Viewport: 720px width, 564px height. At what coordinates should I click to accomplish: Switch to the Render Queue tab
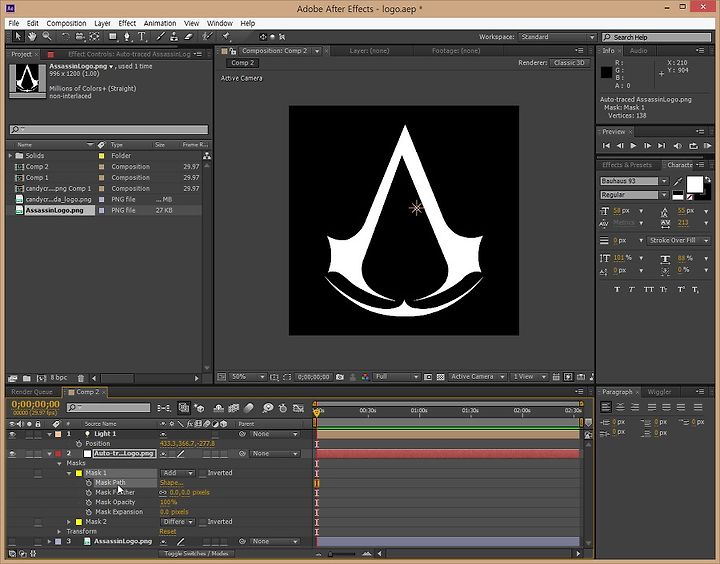click(32, 392)
